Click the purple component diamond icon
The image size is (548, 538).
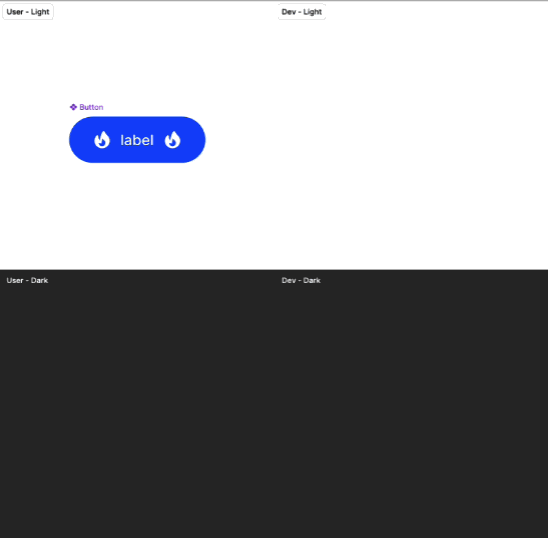(x=73, y=107)
